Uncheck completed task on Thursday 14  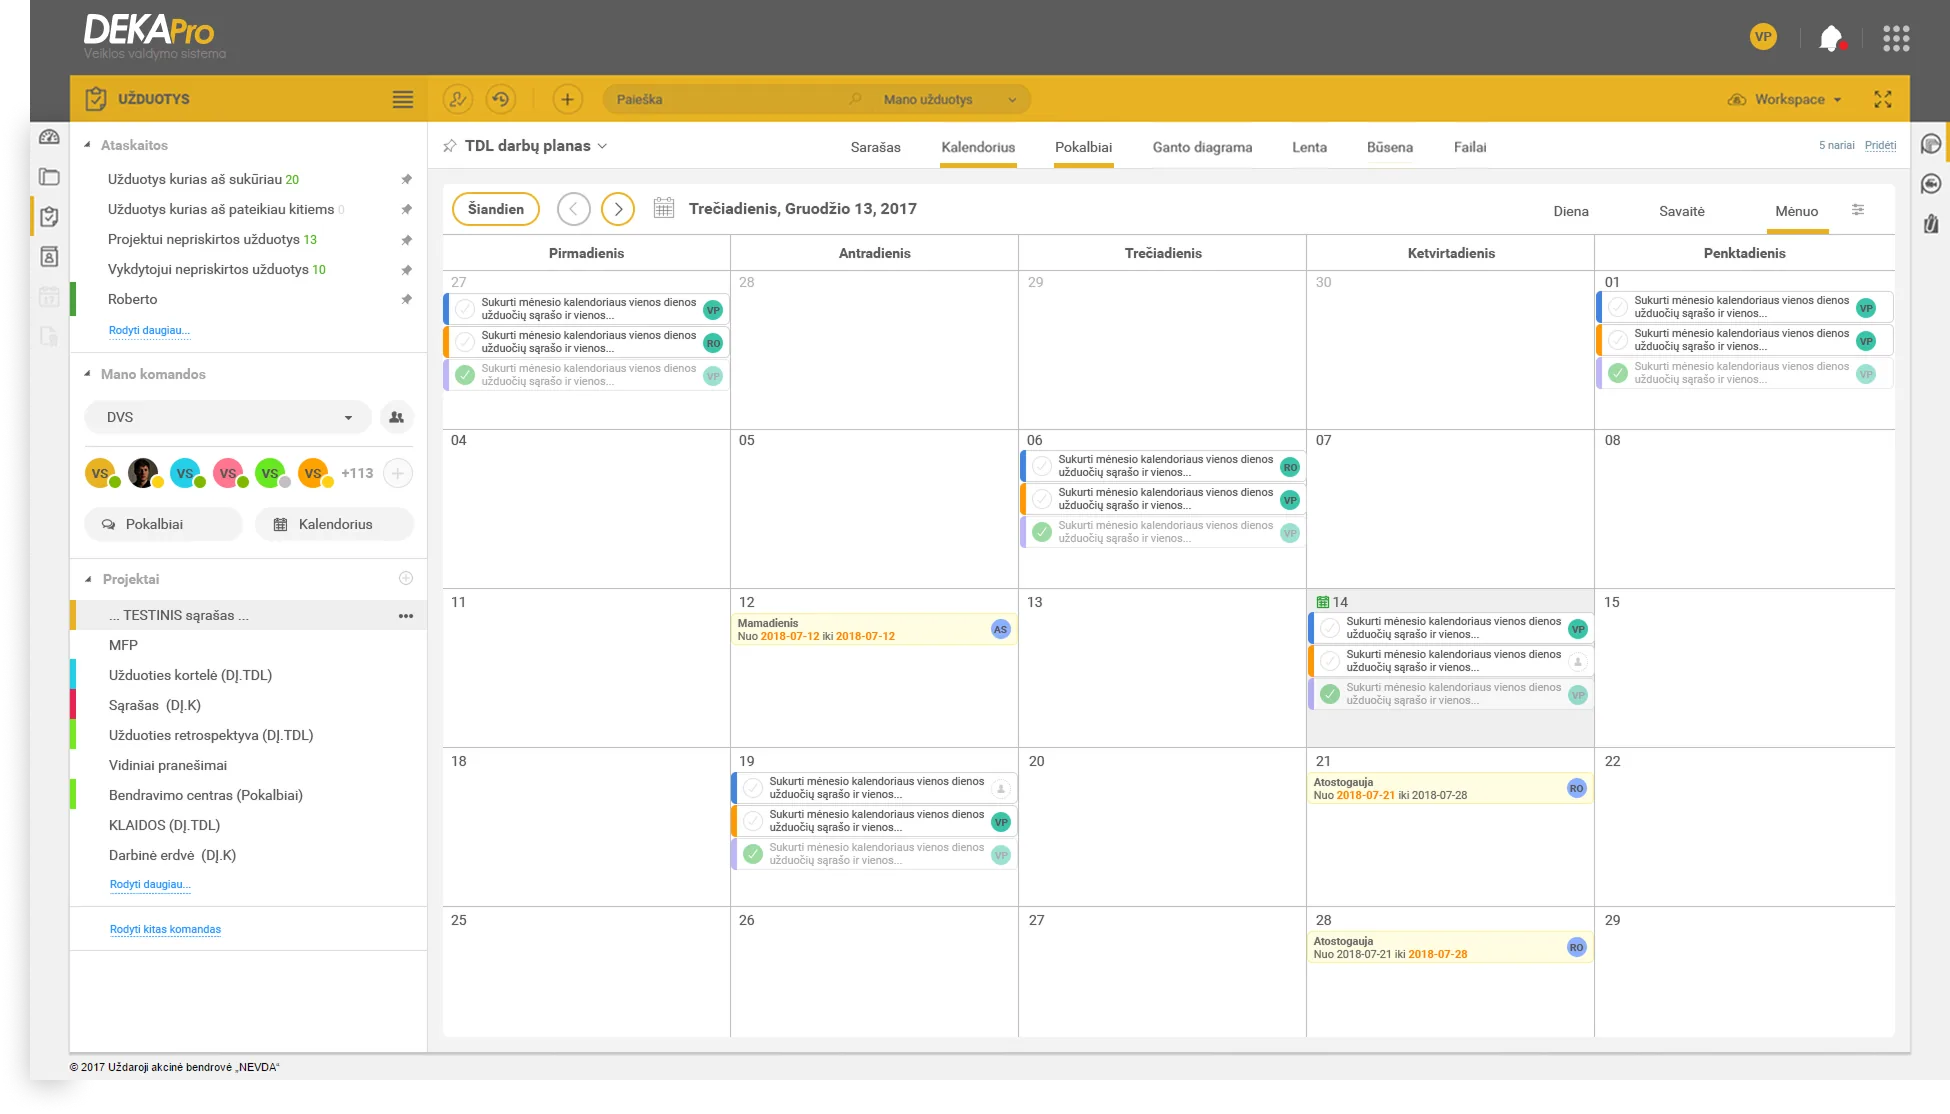[x=1330, y=694]
